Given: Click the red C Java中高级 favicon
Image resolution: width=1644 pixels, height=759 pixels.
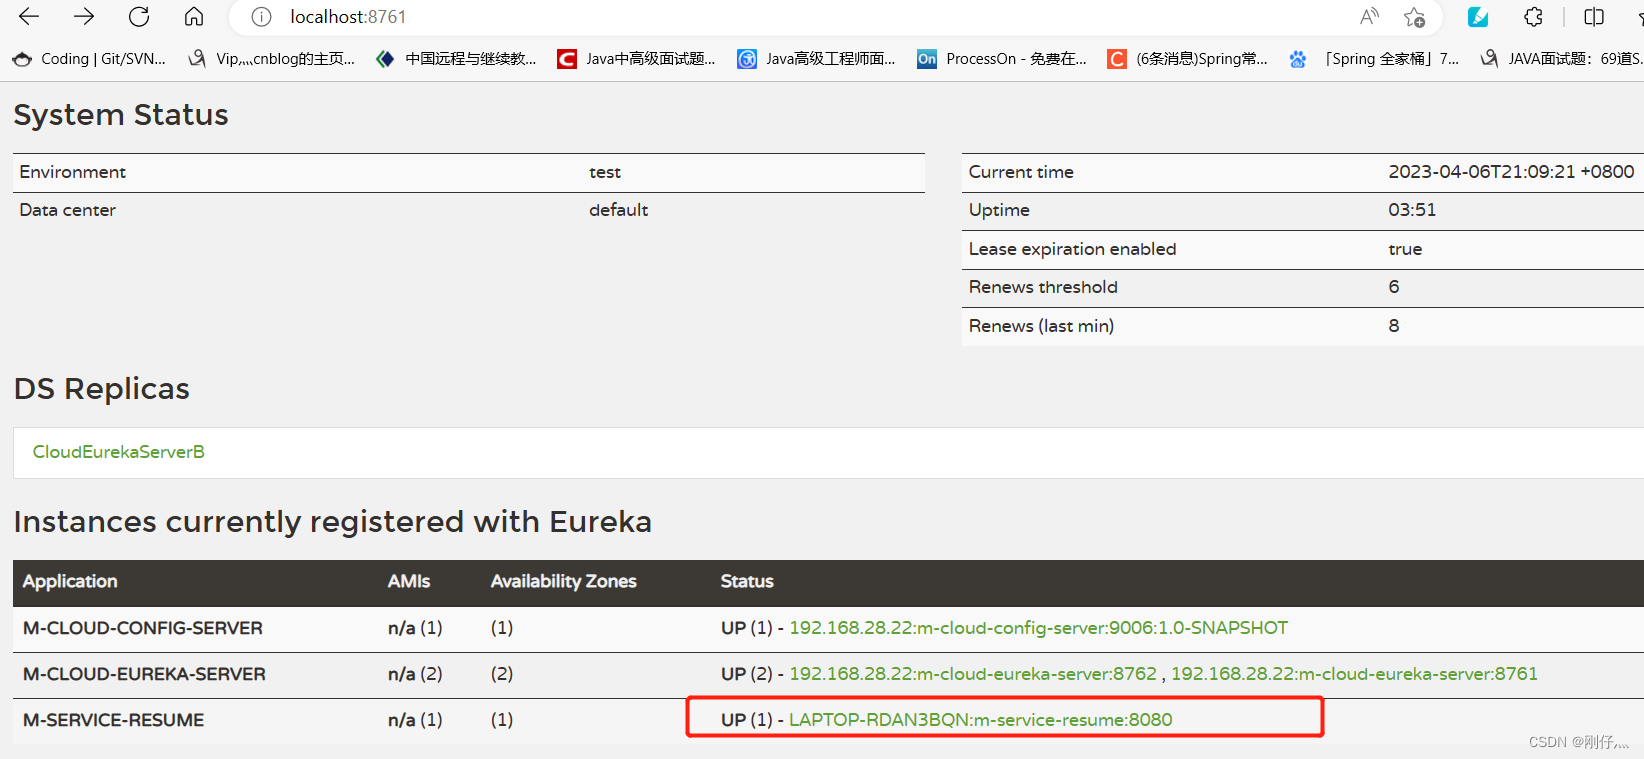Looking at the screenshot, I should tap(567, 59).
